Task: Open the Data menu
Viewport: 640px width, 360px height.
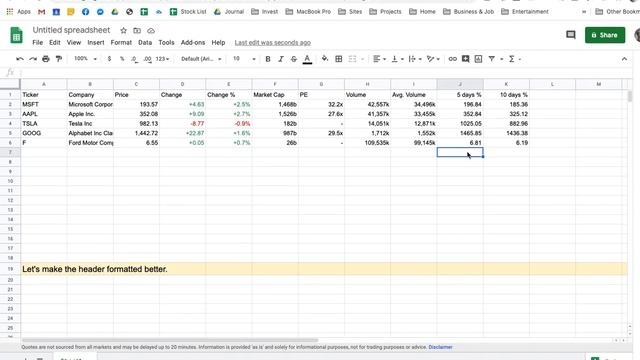Action: 145,42
